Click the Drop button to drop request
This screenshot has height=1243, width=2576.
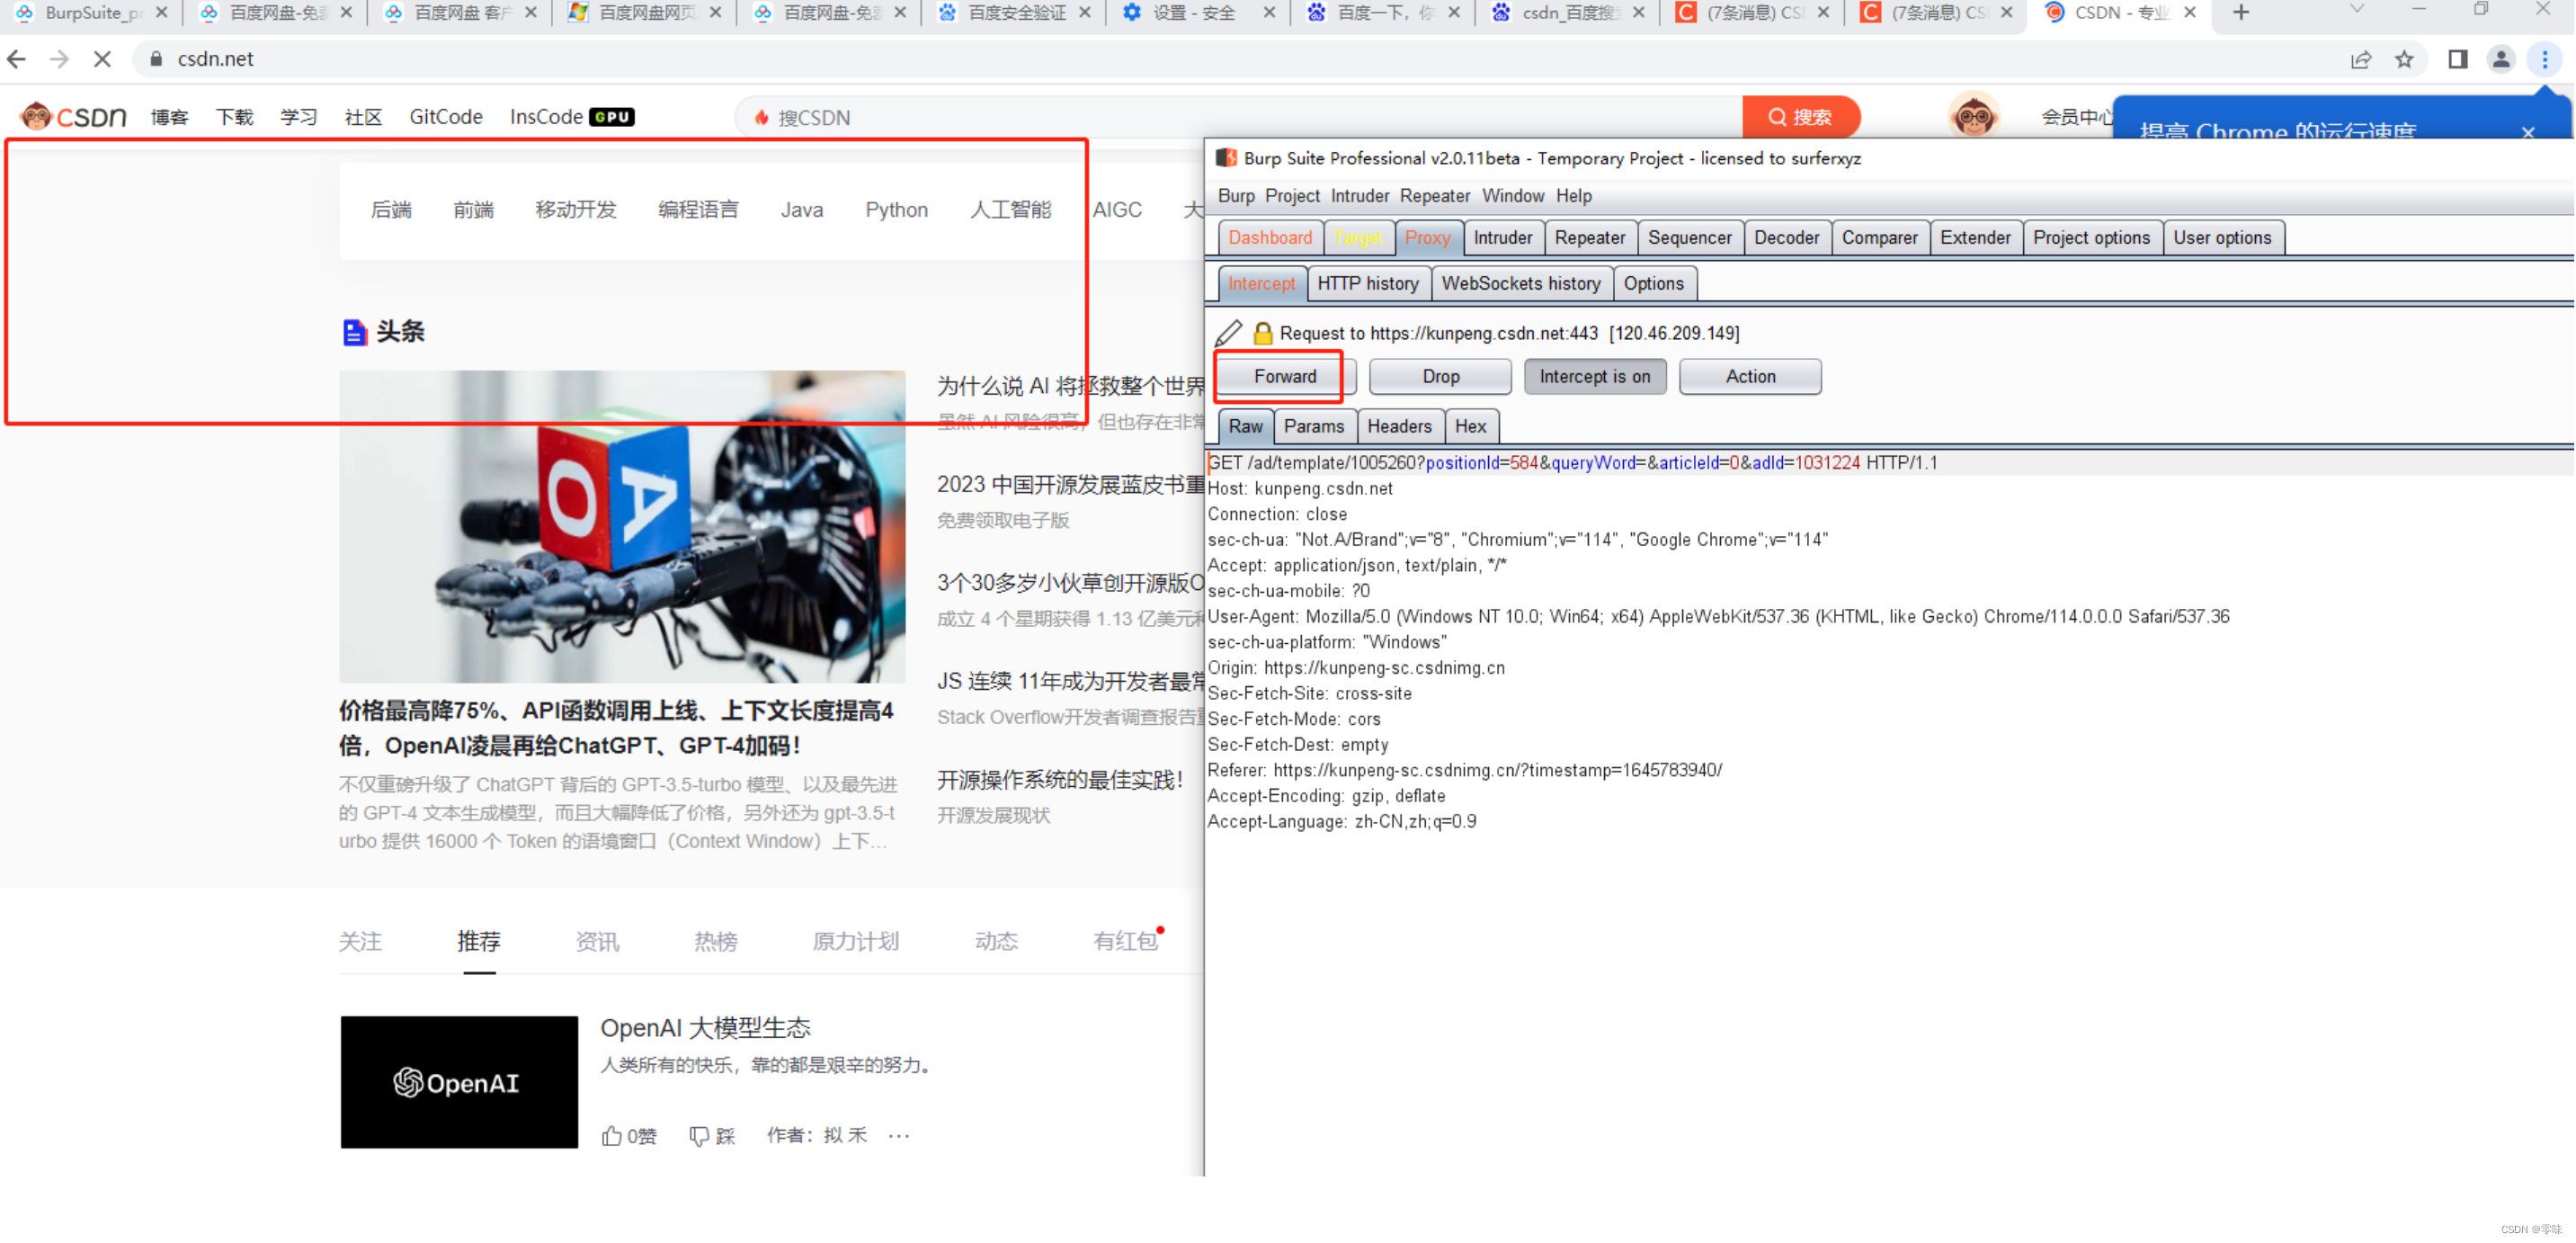point(1438,377)
